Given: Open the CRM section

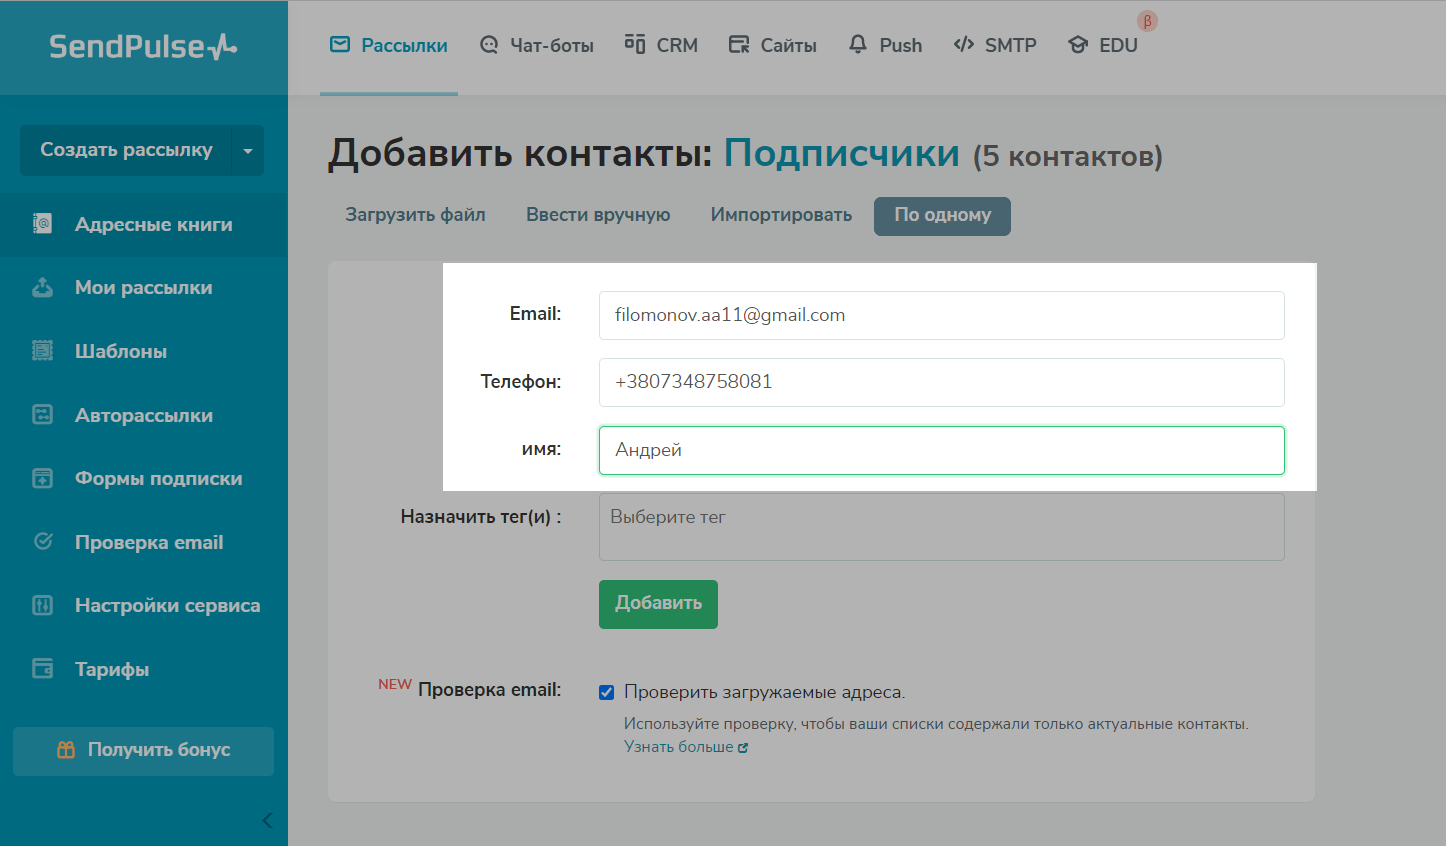Looking at the screenshot, I should pyautogui.click(x=661, y=46).
